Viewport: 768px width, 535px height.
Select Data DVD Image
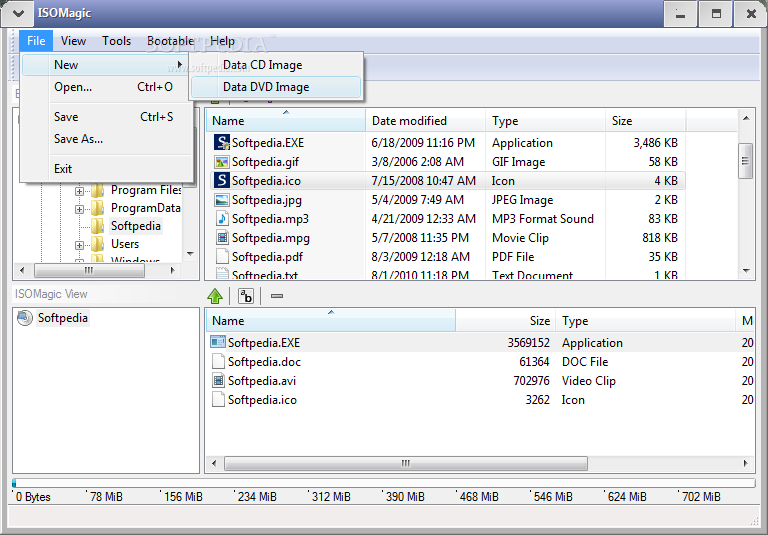(x=276, y=87)
